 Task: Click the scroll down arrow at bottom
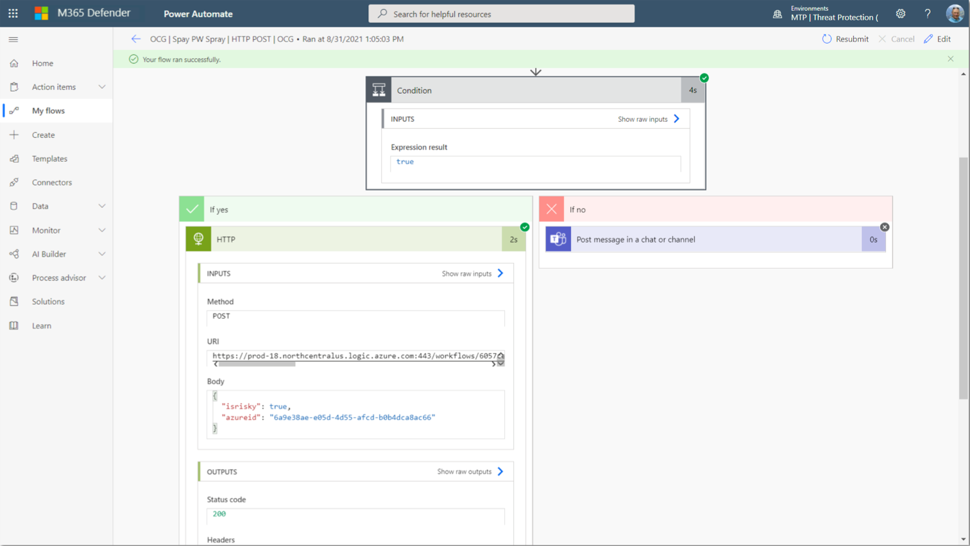coord(963,540)
